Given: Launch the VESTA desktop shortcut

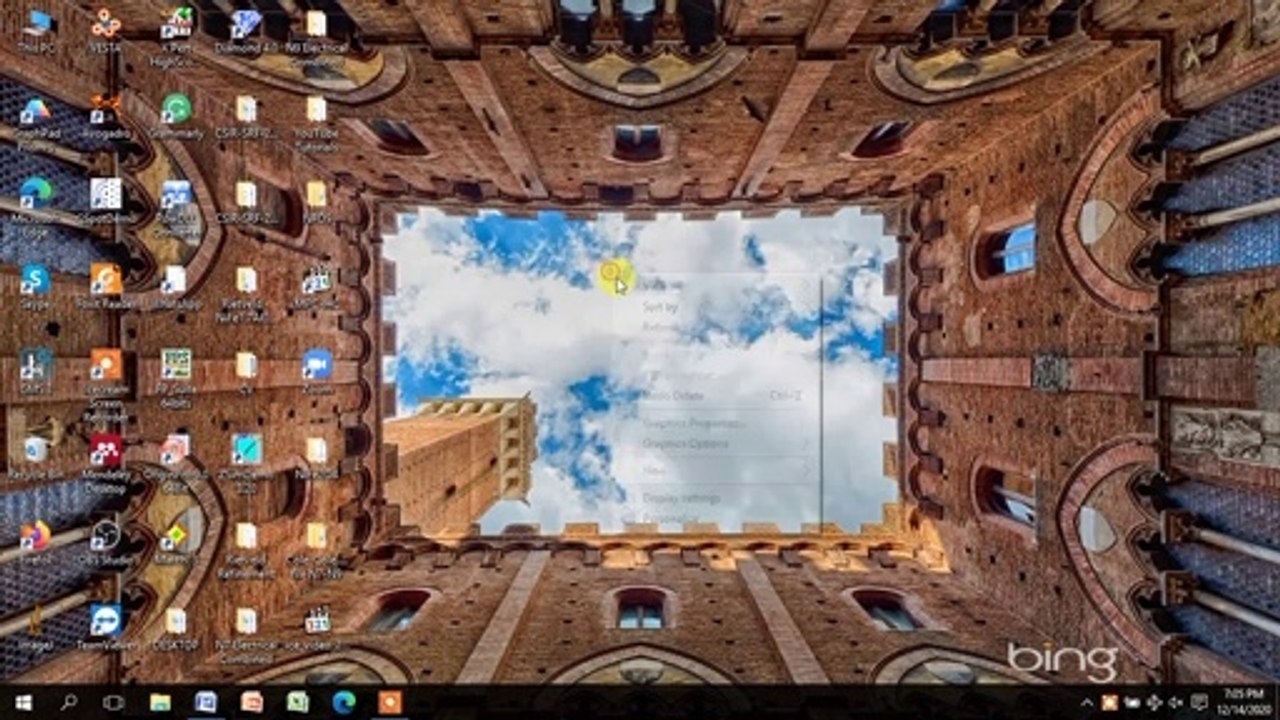Looking at the screenshot, I should click(x=106, y=30).
